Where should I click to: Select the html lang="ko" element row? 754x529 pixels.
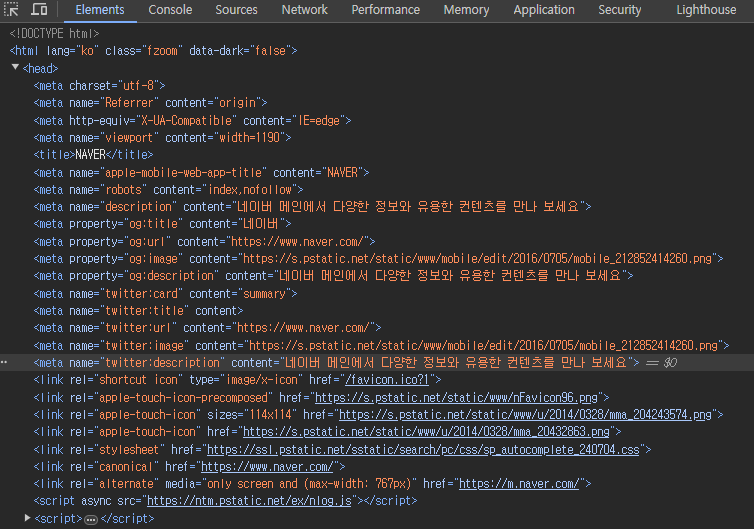[153, 50]
